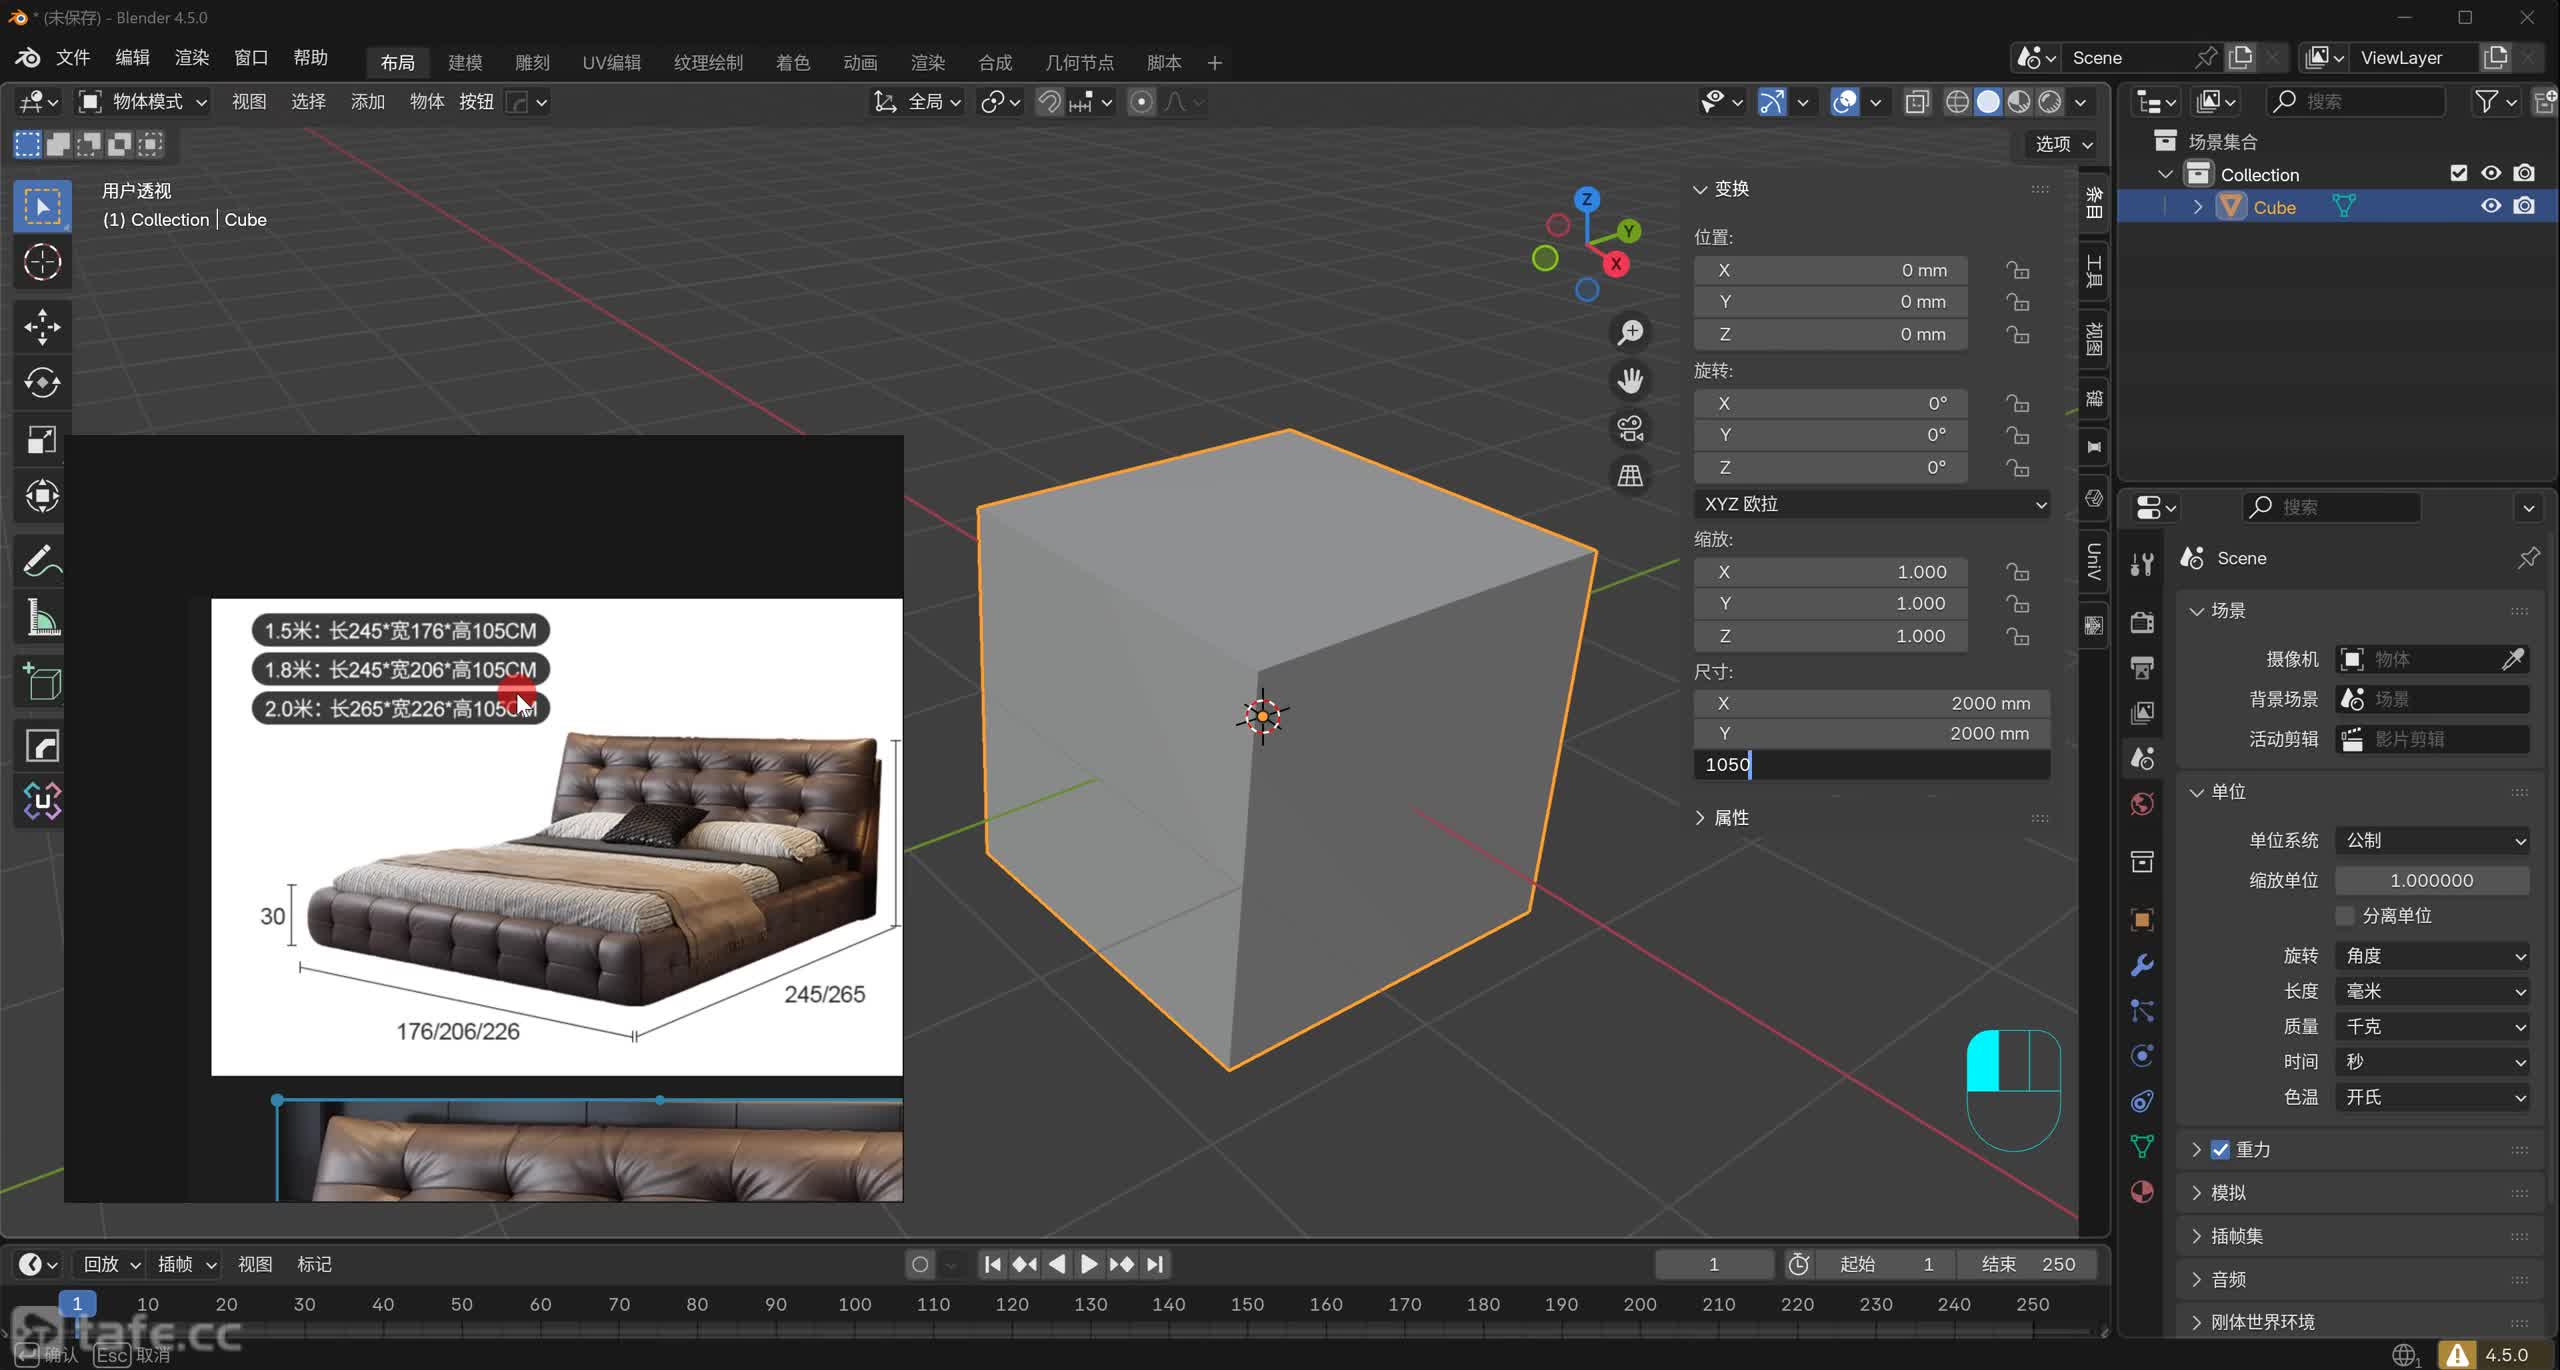
Task: Enable the Separate Units (分离单位) checkbox
Action: (2345, 916)
